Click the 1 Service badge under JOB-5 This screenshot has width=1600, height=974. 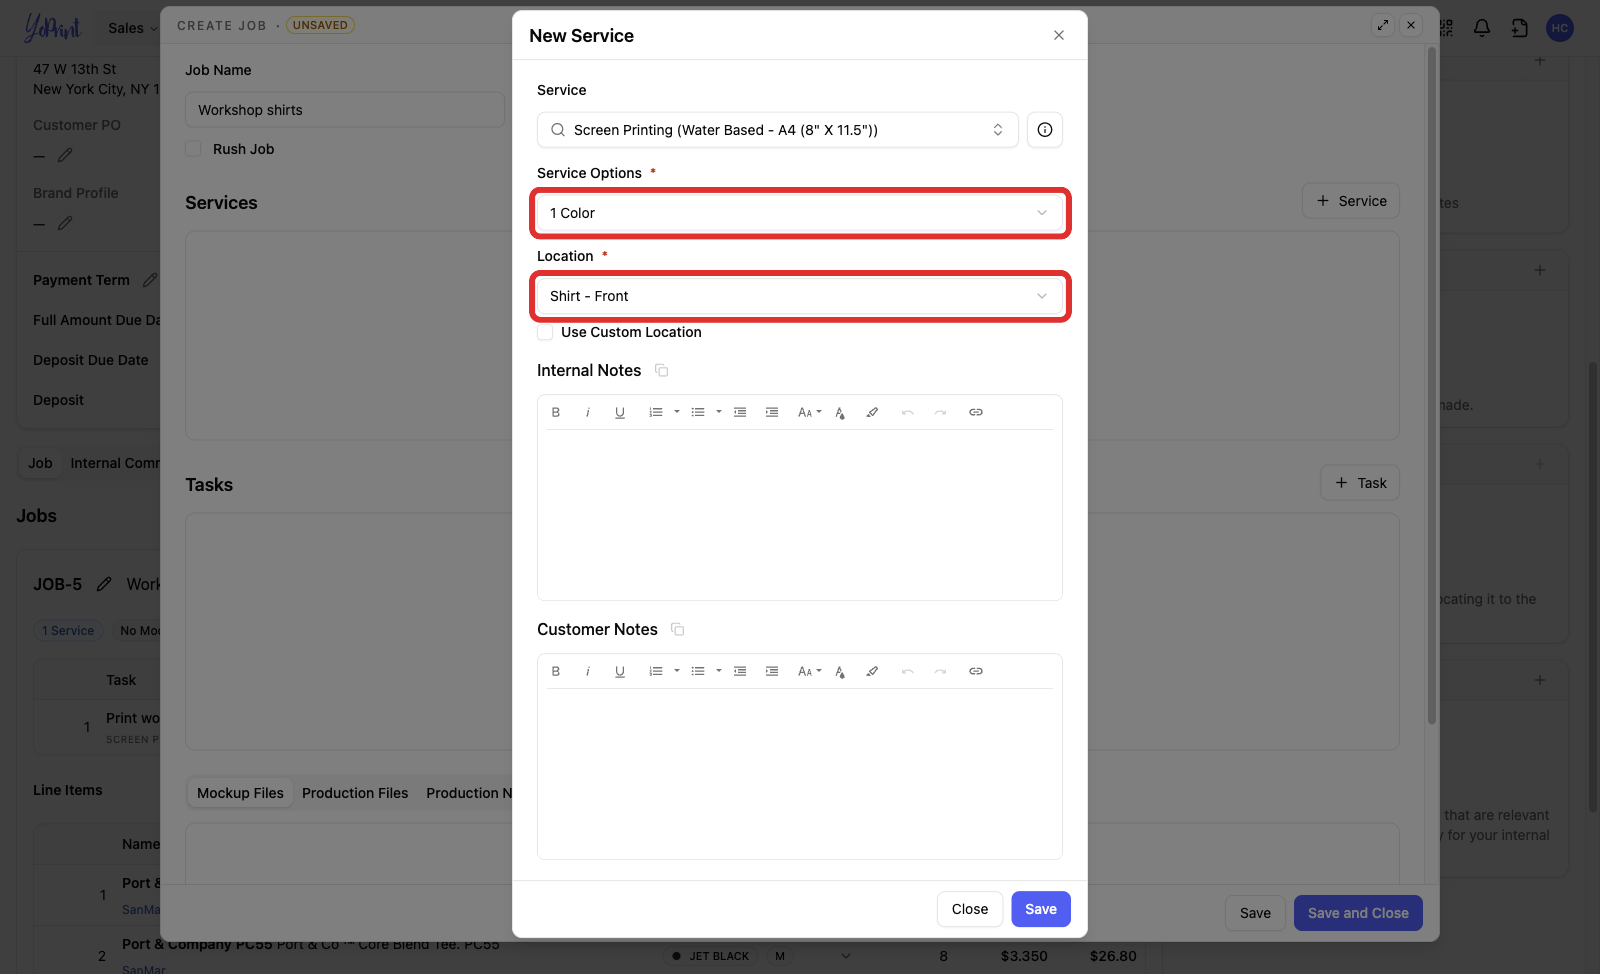pyautogui.click(x=68, y=631)
